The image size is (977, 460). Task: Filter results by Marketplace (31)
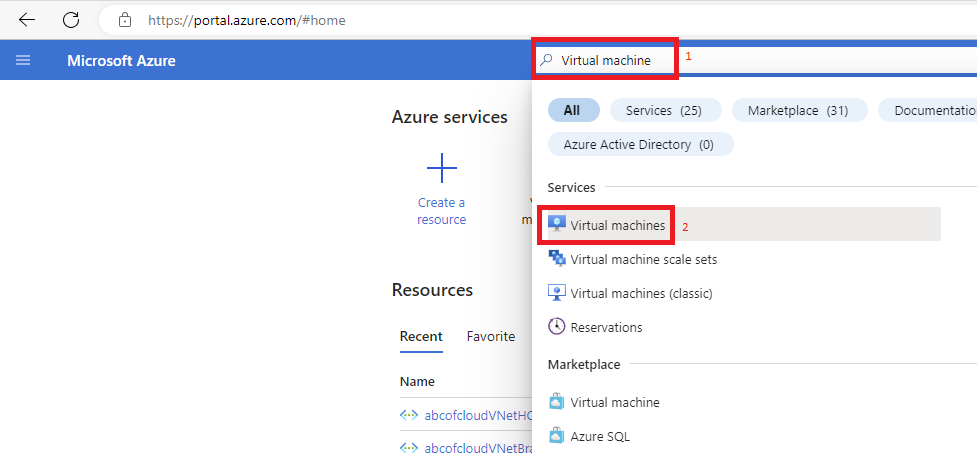799,110
